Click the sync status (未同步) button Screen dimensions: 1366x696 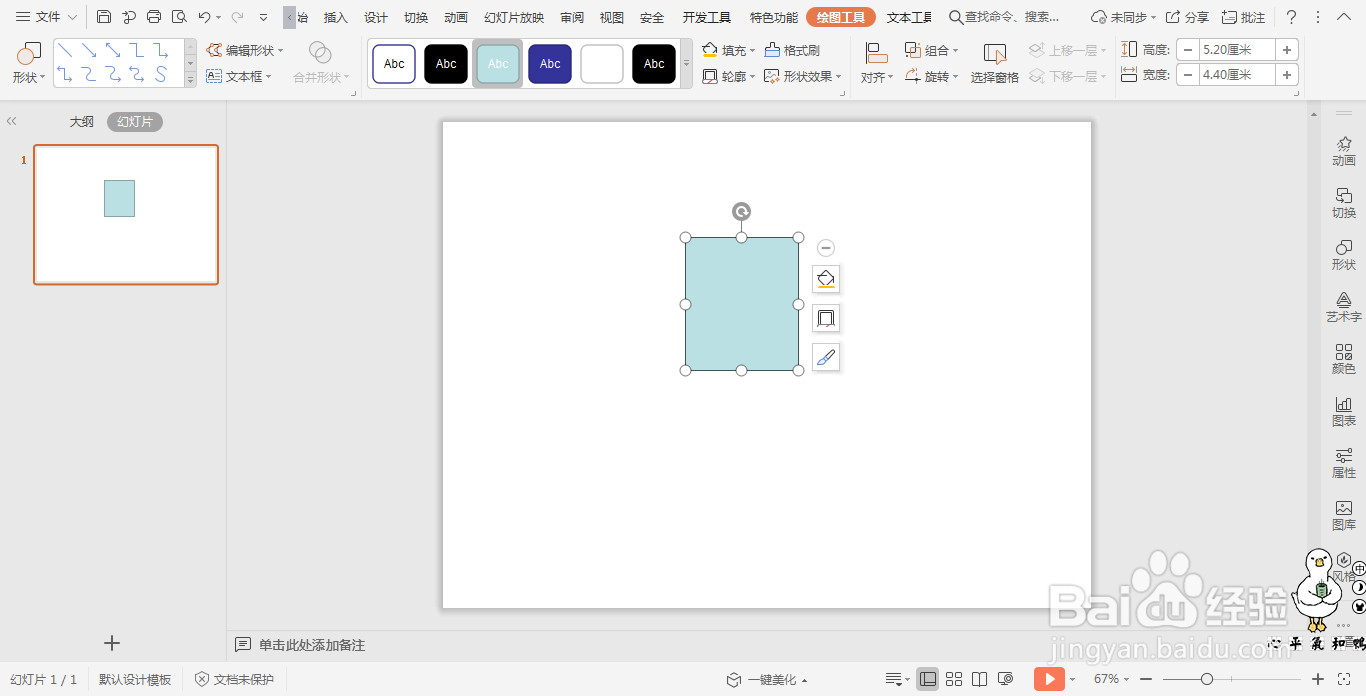(1123, 17)
